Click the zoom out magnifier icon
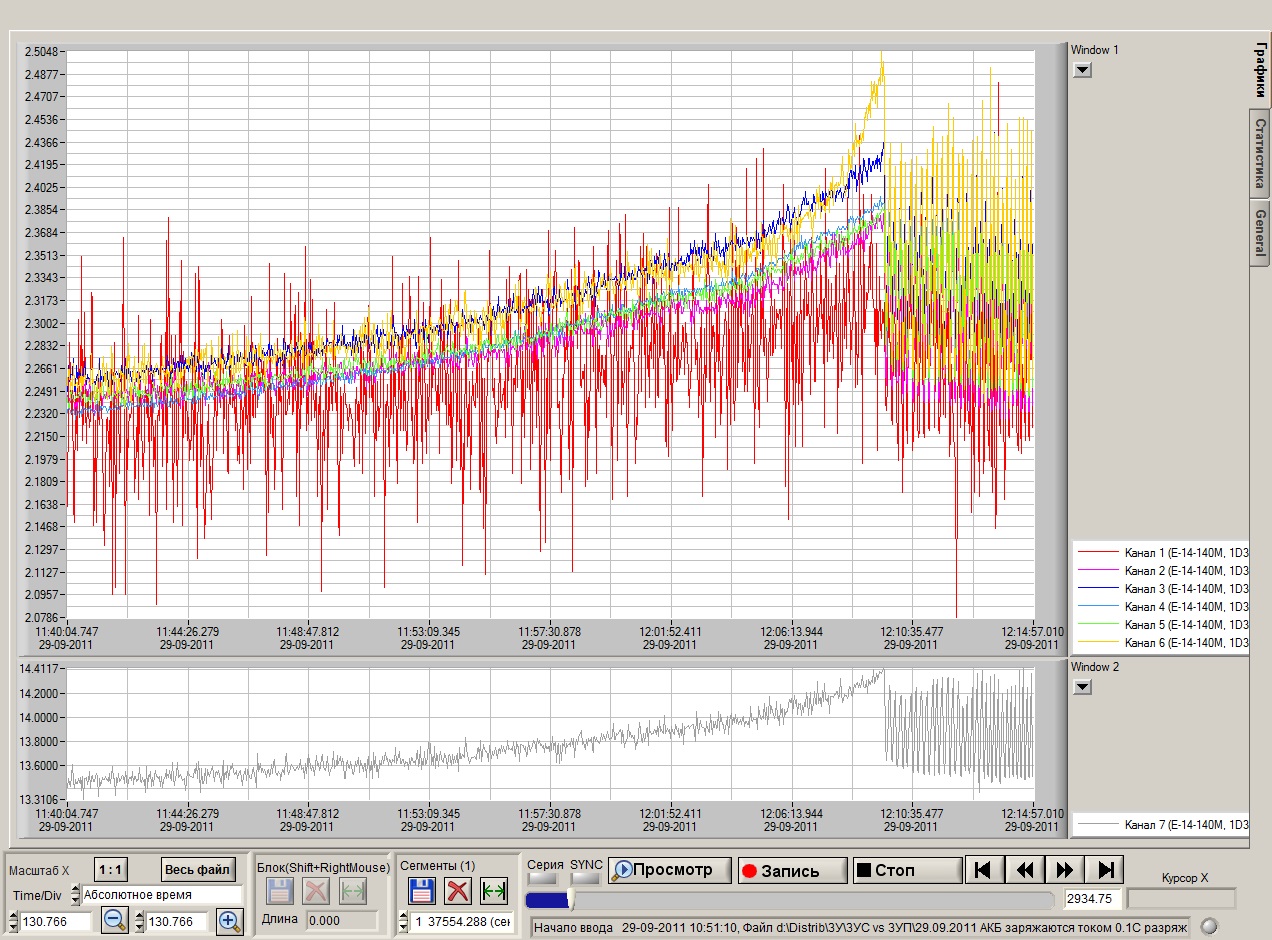 pos(115,921)
